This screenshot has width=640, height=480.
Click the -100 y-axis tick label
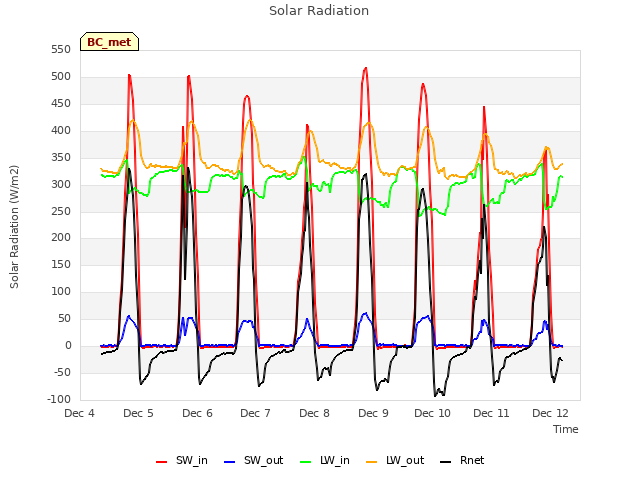pos(59,399)
